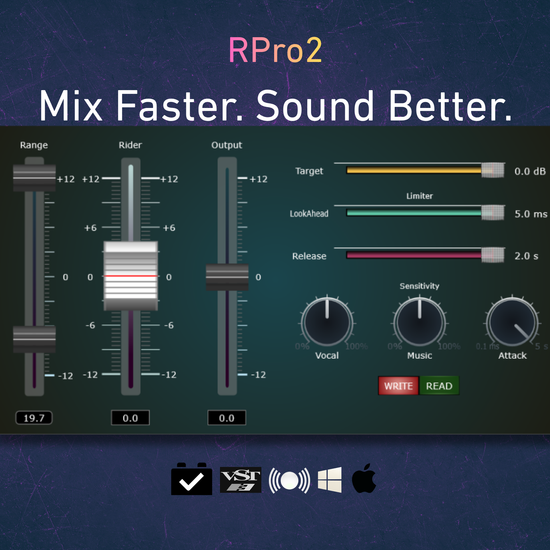Click the Vocal sensitivity knob
The height and width of the screenshot is (550, 550).
327,322
